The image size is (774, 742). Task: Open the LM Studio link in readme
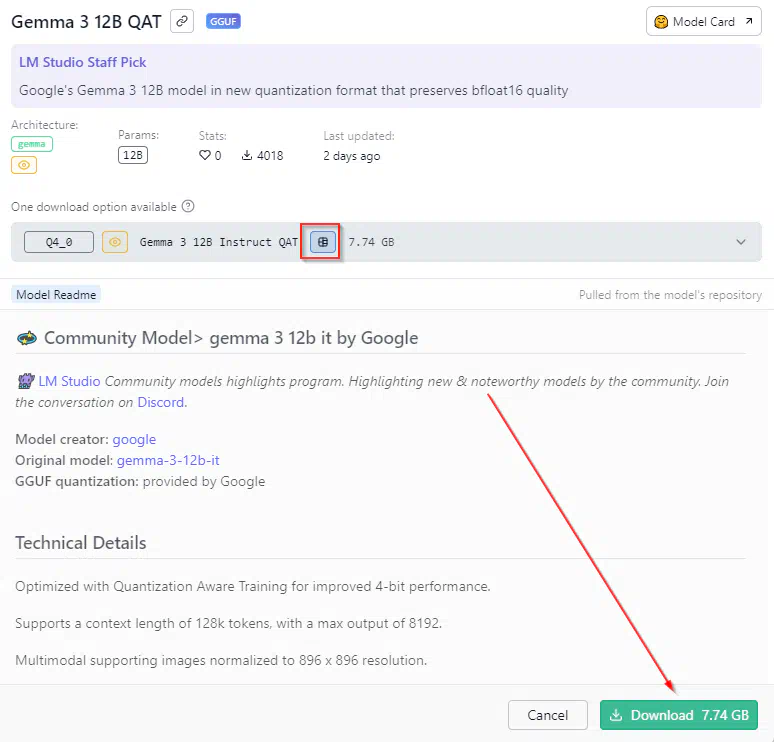pos(70,381)
